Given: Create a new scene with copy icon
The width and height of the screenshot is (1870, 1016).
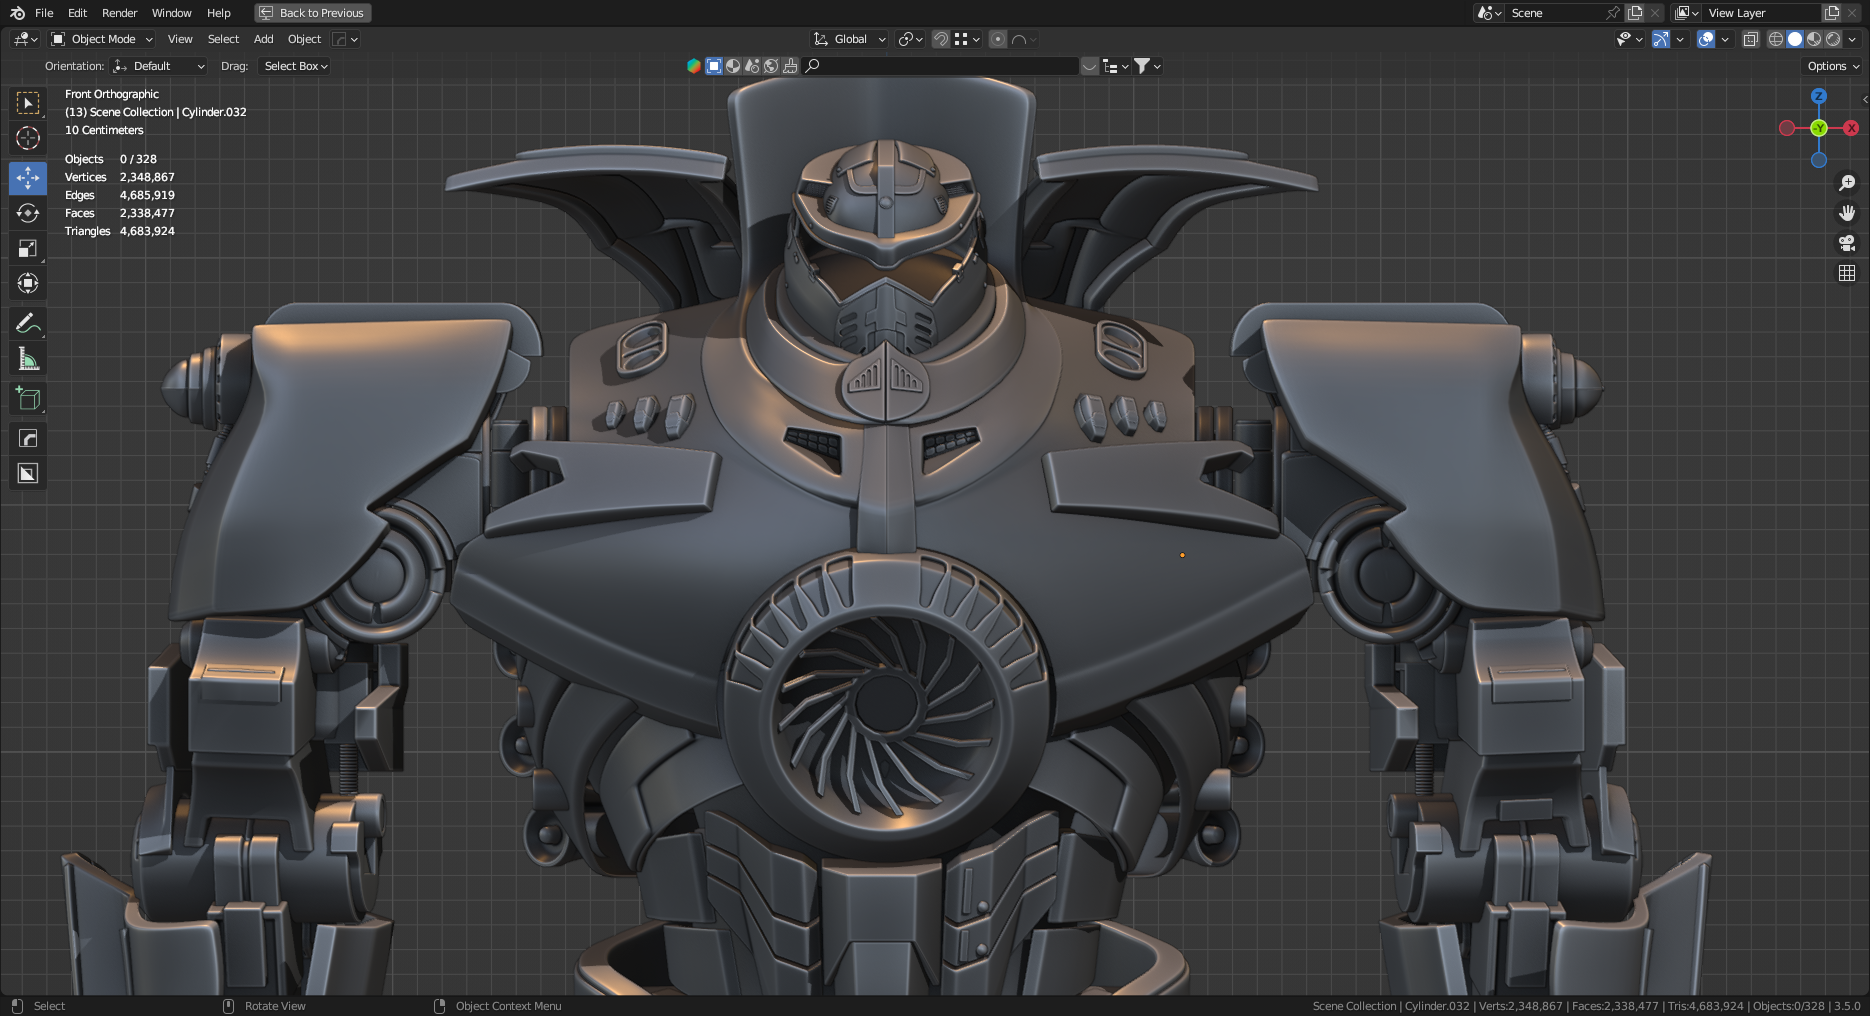Looking at the screenshot, I should pos(1635,13).
